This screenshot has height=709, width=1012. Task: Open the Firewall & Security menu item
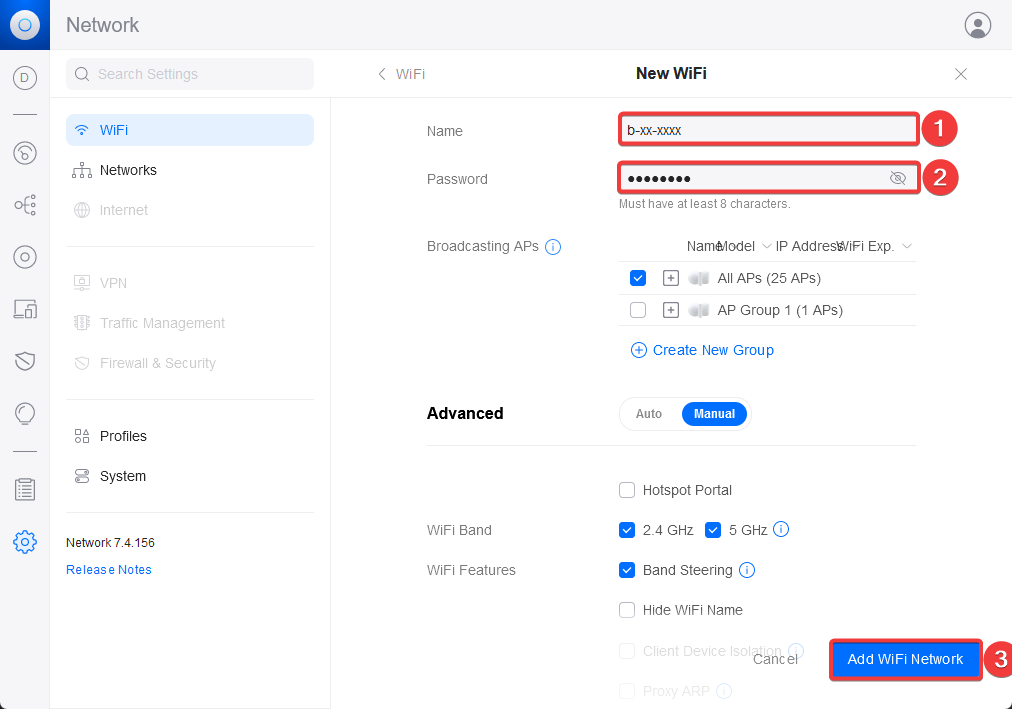190,363
